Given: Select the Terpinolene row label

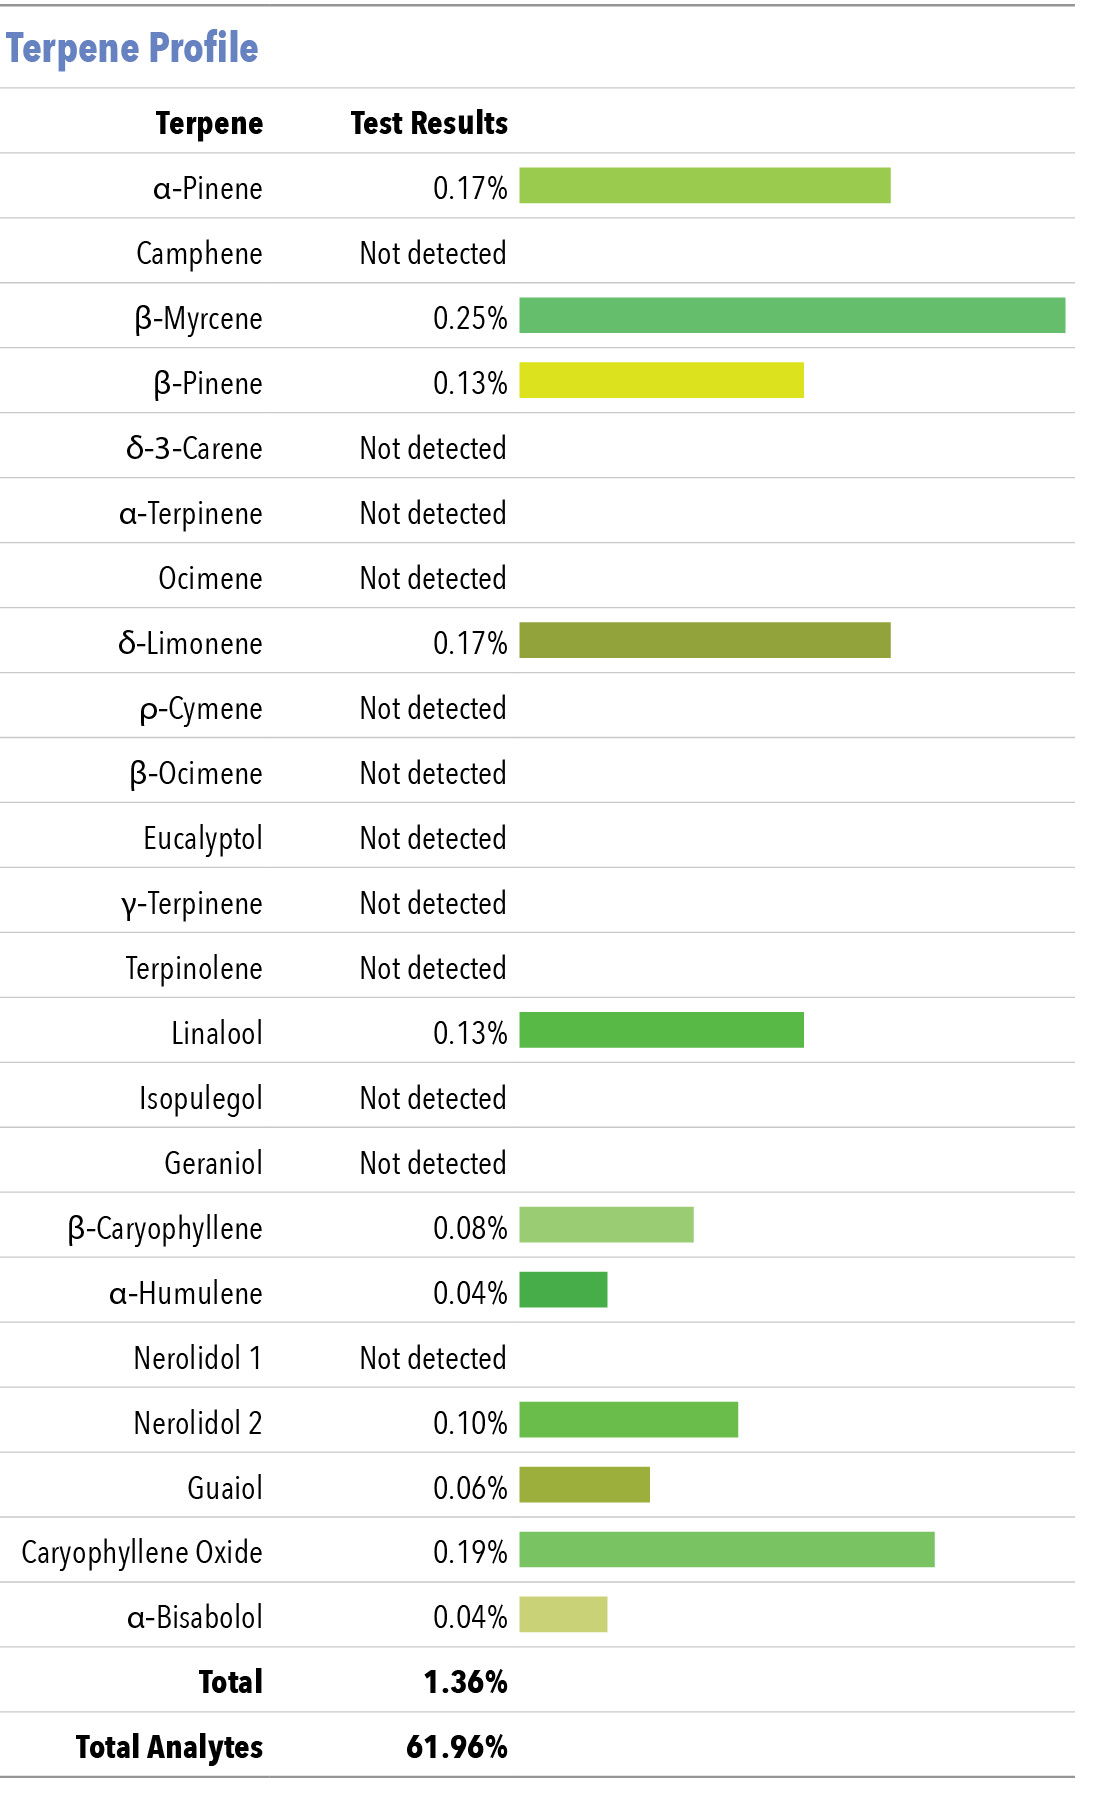Looking at the screenshot, I should point(194,969).
